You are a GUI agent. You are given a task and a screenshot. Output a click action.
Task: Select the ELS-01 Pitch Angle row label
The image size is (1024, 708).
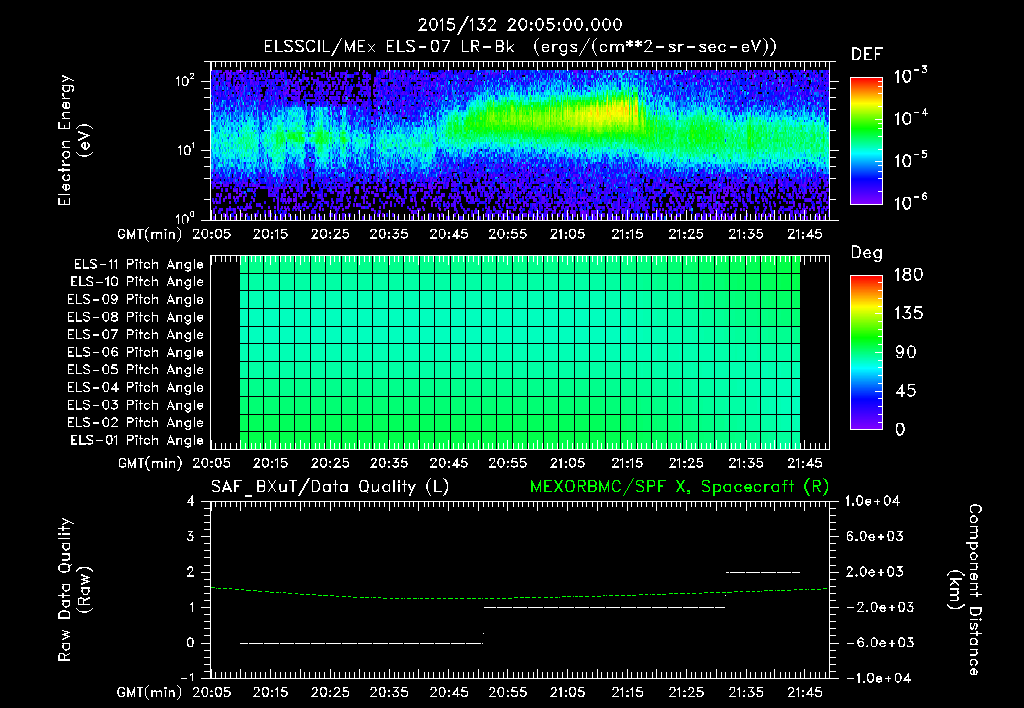pyautogui.click(x=137, y=440)
